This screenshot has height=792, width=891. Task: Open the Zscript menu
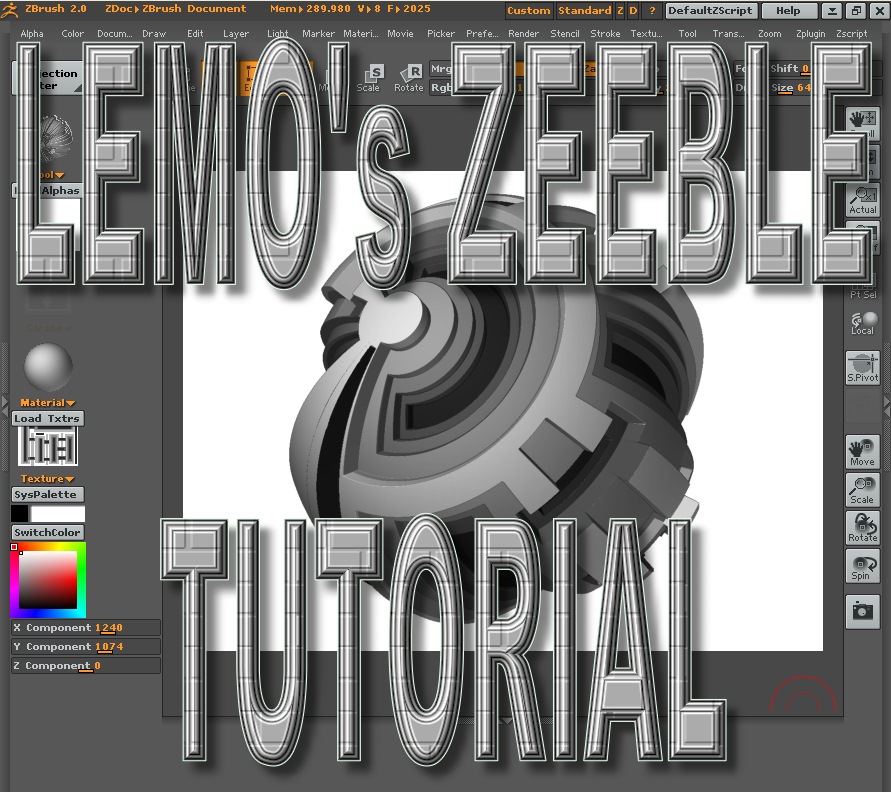pos(851,34)
